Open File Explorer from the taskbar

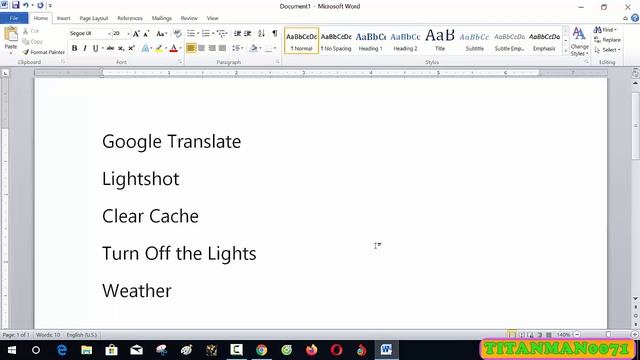tap(86, 350)
